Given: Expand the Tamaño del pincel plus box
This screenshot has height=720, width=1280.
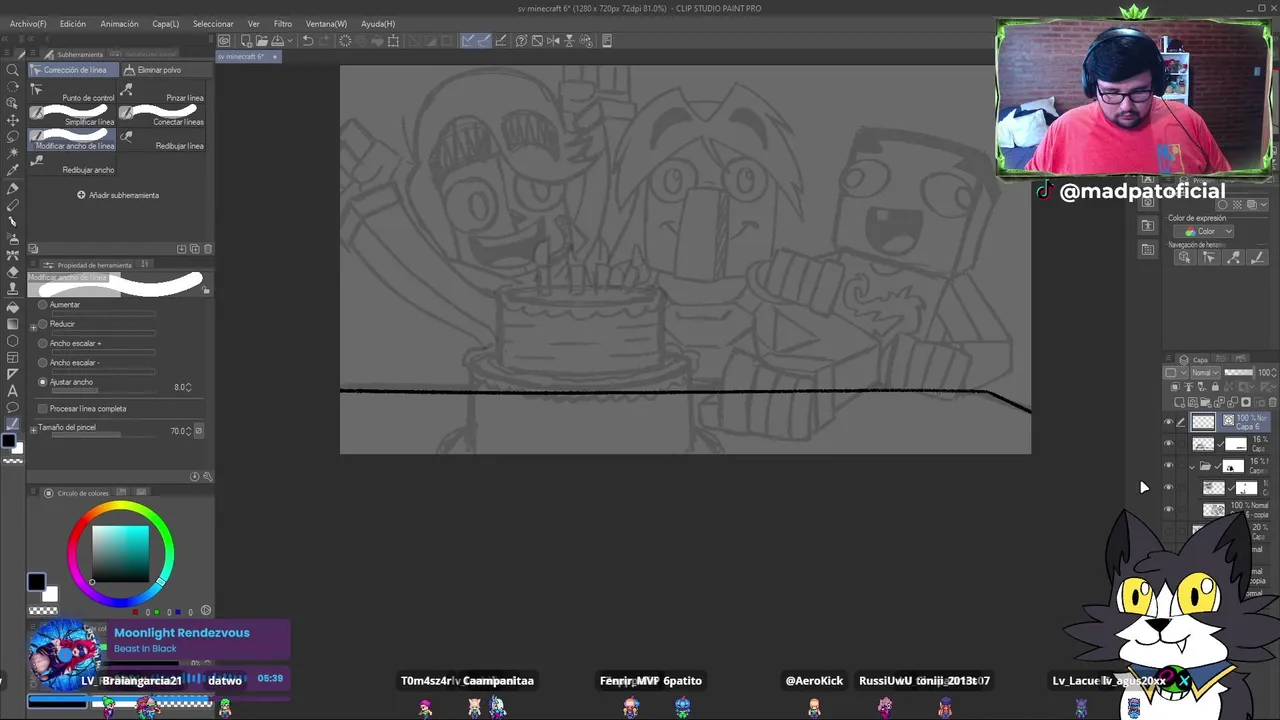Looking at the screenshot, I should [33, 429].
